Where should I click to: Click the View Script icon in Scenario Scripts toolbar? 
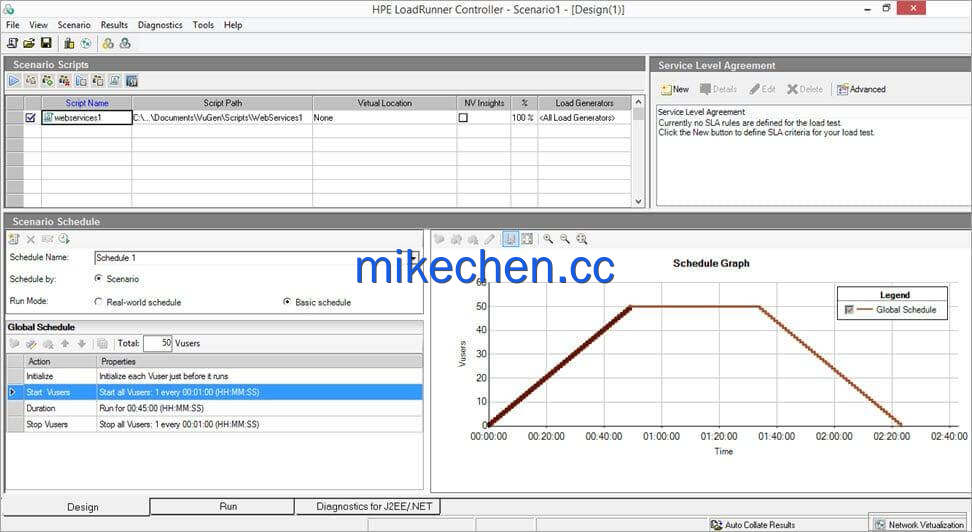tap(115, 81)
